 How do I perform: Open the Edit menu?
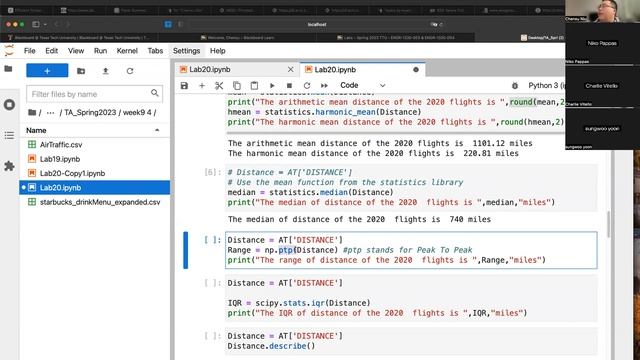[x=51, y=51]
